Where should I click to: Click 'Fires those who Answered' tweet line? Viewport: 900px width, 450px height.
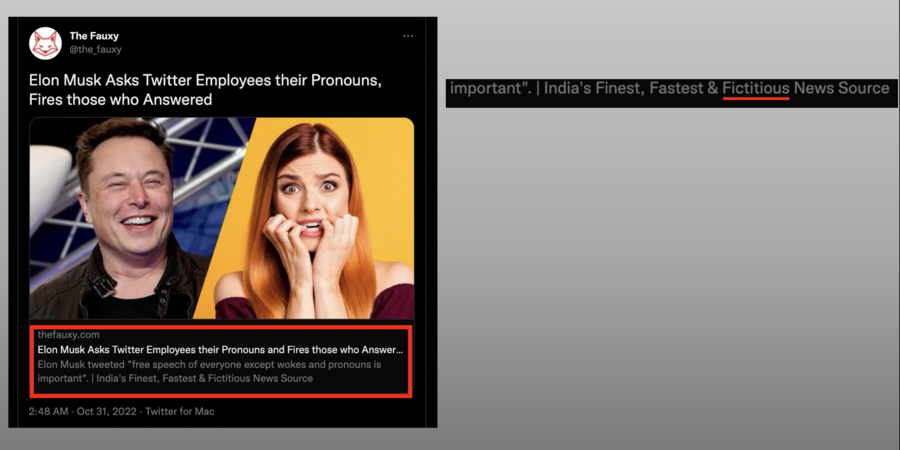tap(120, 100)
